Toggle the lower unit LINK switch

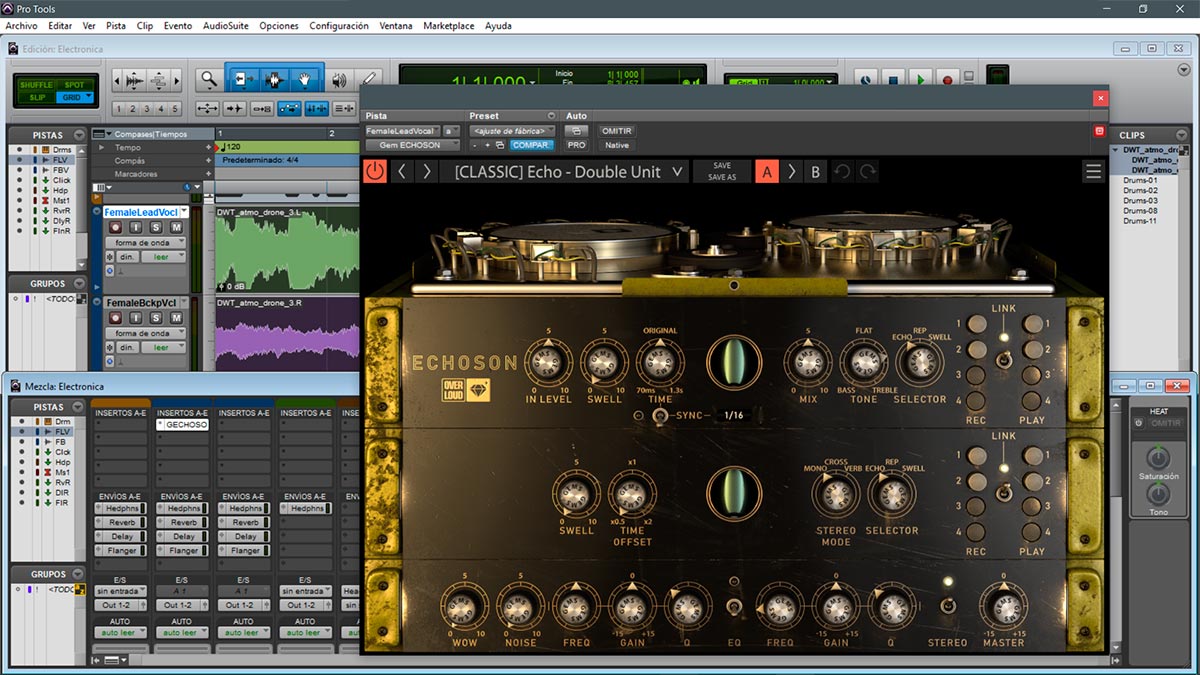click(x=1003, y=491)
